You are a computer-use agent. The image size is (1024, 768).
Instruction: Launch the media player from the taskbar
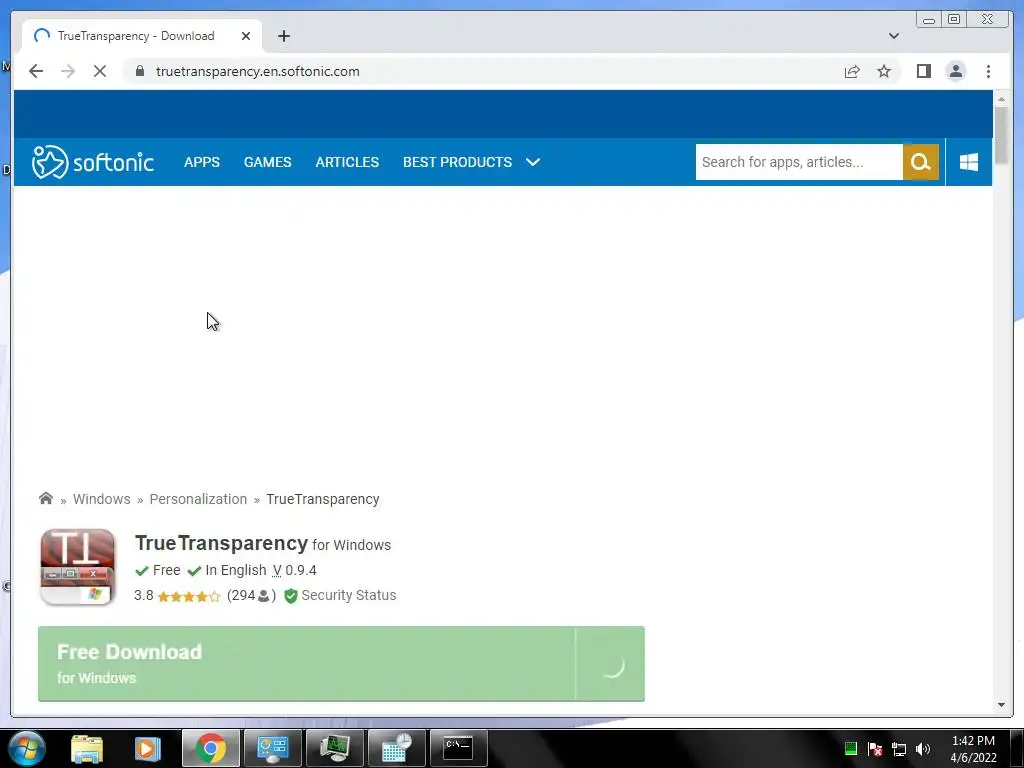point(148,748)
